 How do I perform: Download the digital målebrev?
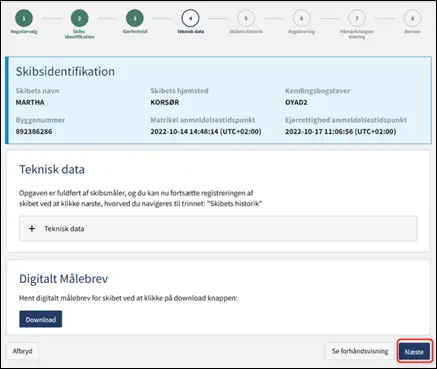click(x=41, y=319)
